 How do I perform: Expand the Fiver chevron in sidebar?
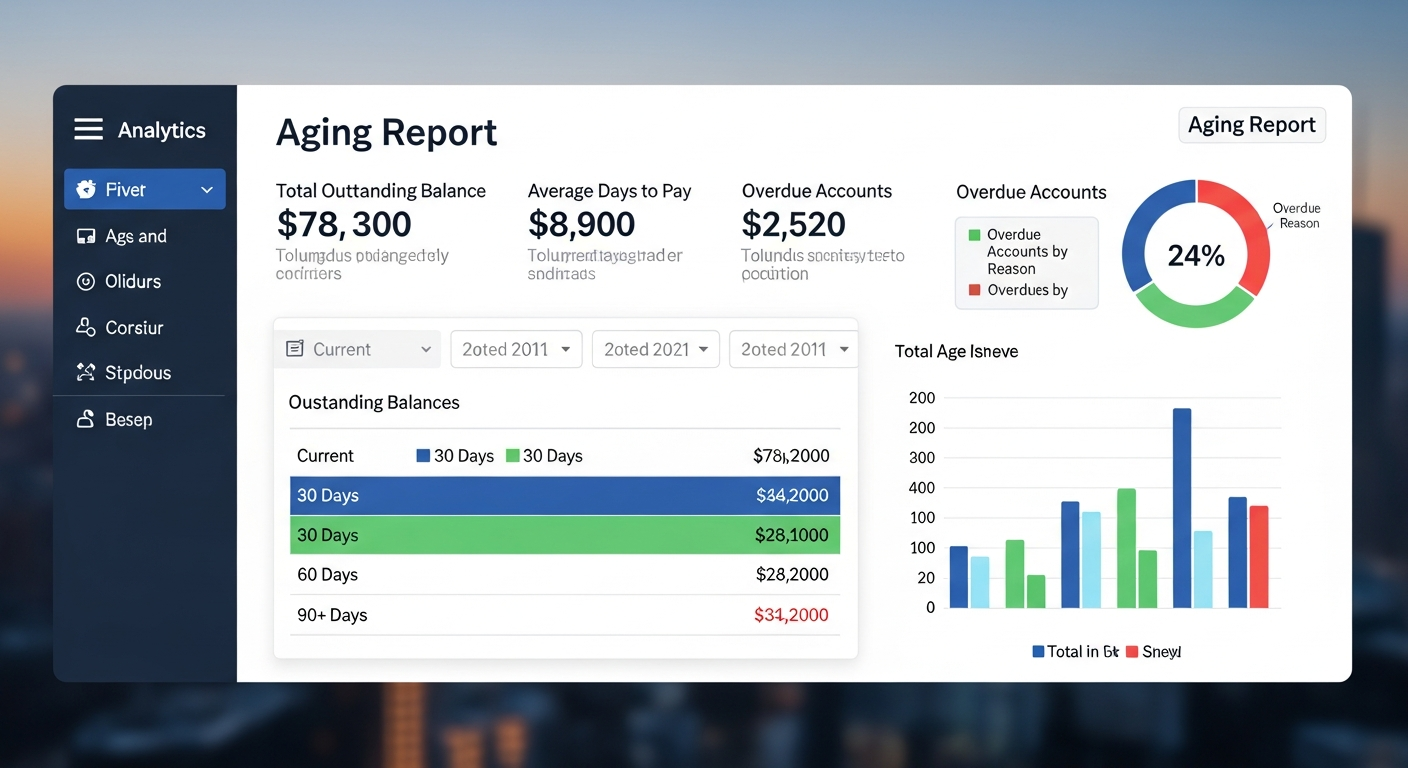tap(207, 190)
